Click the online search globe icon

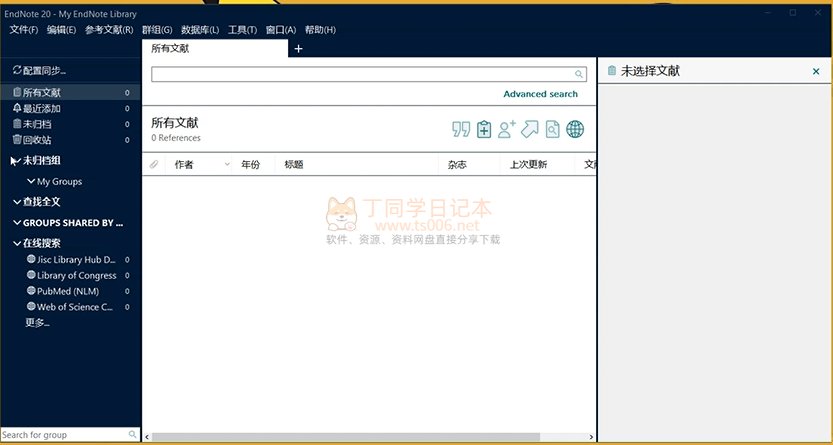coord(575,129)
